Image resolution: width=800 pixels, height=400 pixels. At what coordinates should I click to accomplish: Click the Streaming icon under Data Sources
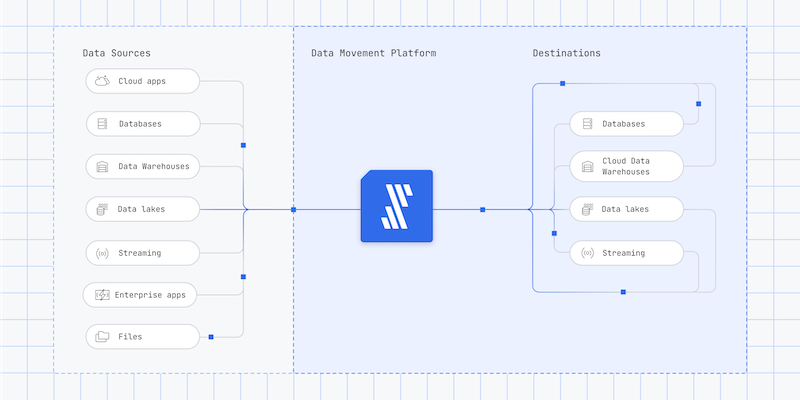click(x=102, y=253)
